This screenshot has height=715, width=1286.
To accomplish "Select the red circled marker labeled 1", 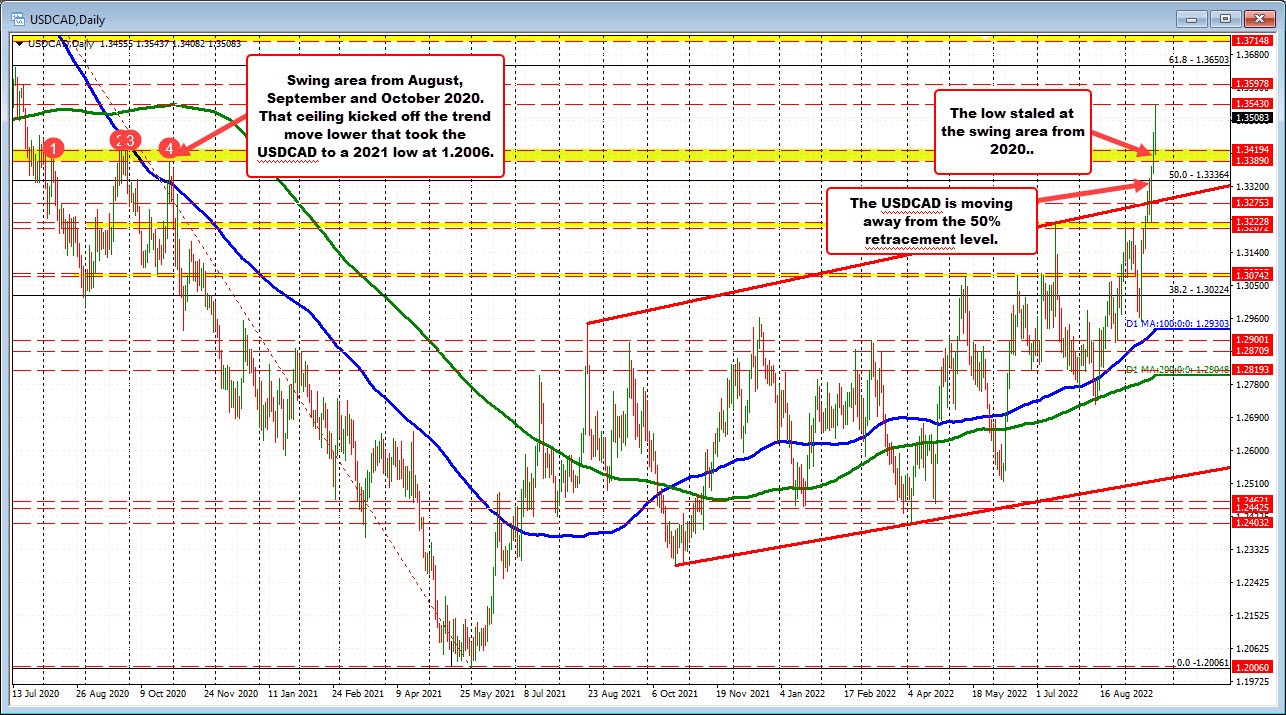I will [53, 148].
